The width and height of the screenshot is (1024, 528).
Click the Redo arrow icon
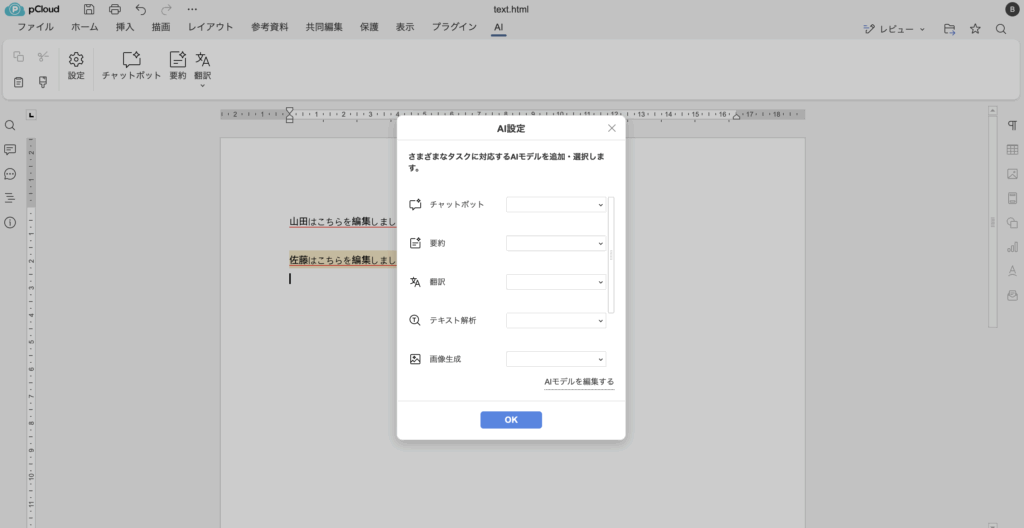167,9
